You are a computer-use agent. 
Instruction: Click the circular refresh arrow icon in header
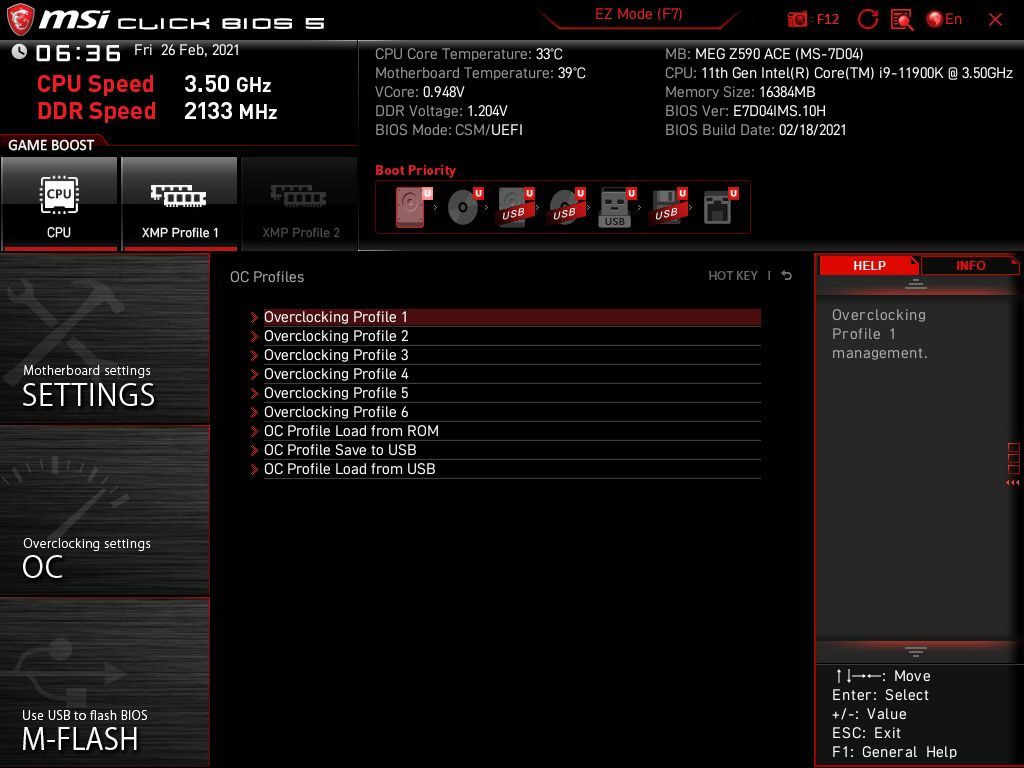867,20
